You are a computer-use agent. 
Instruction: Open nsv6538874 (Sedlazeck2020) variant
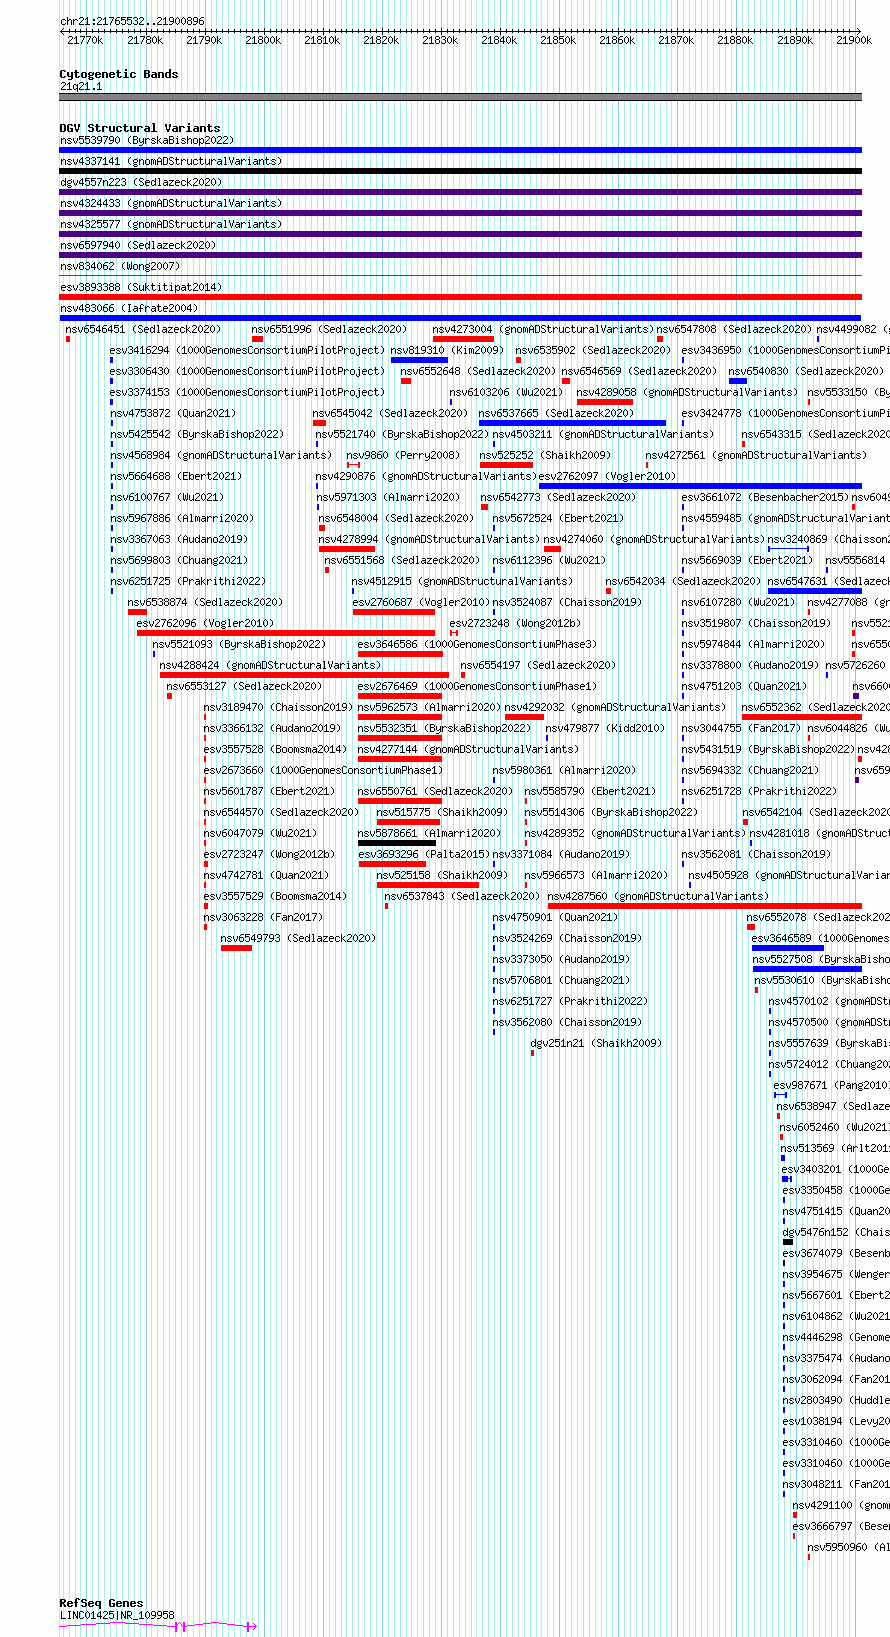[206, 603]
